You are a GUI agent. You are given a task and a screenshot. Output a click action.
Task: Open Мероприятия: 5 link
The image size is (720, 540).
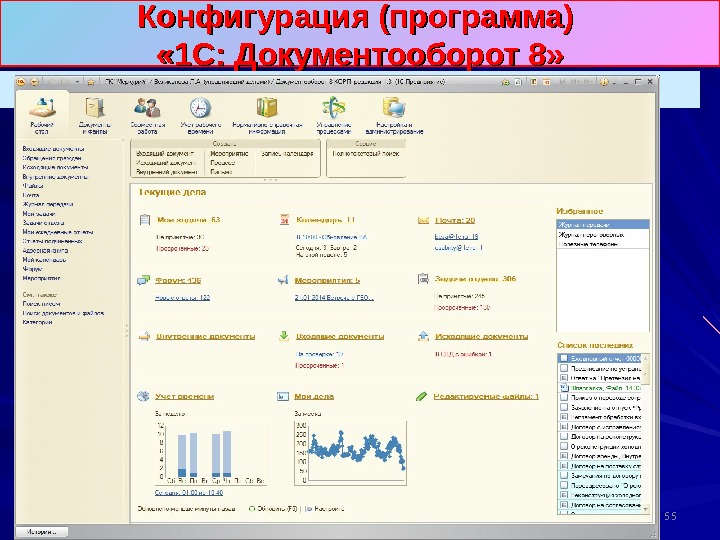click(327, 281)
